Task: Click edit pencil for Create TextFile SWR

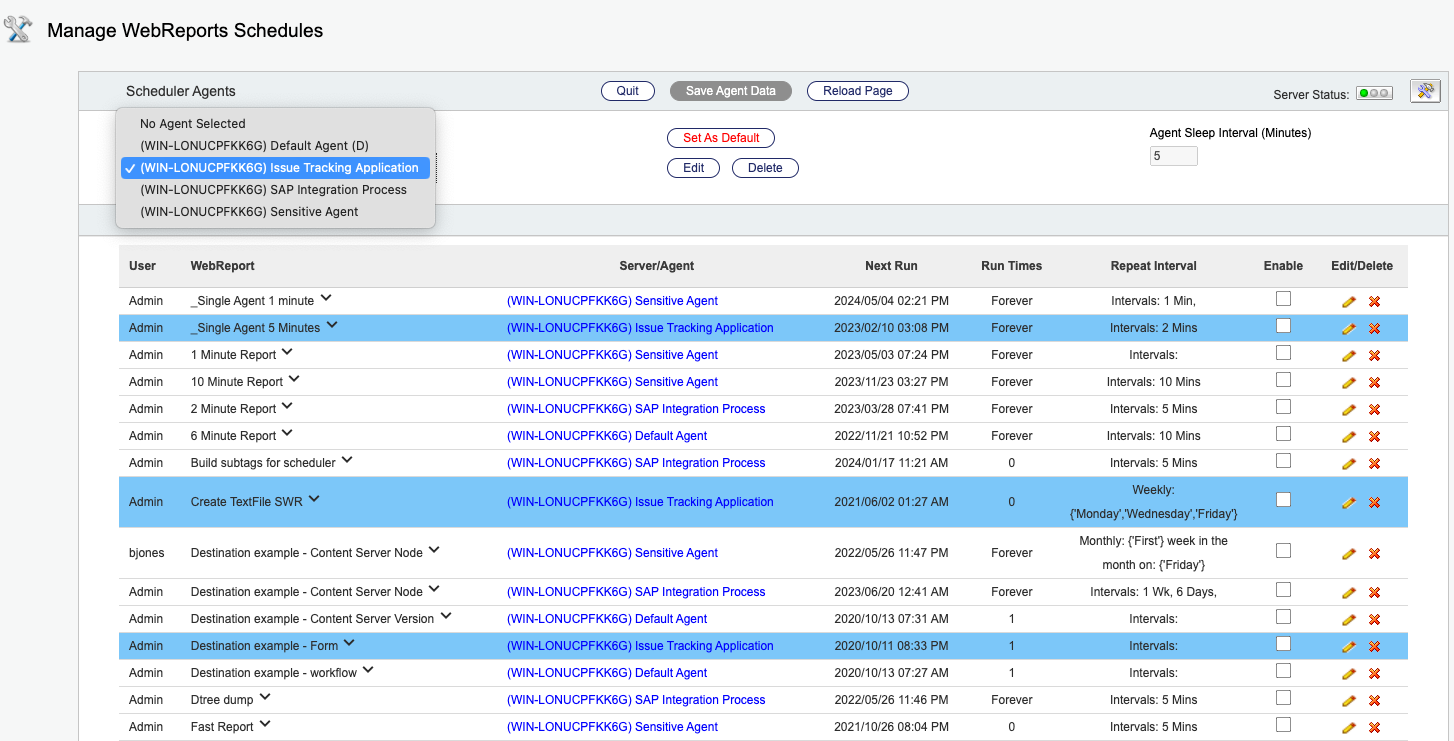Action: (x=1349, y=502)
